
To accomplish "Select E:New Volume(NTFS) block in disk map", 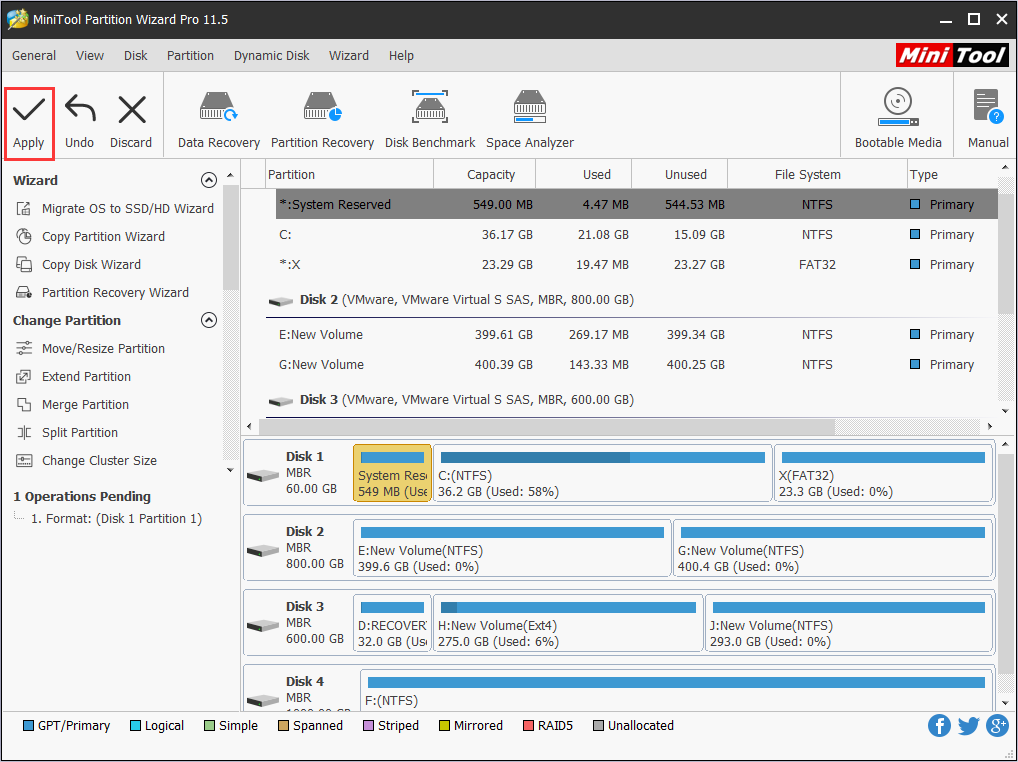I will coord(512,548).
